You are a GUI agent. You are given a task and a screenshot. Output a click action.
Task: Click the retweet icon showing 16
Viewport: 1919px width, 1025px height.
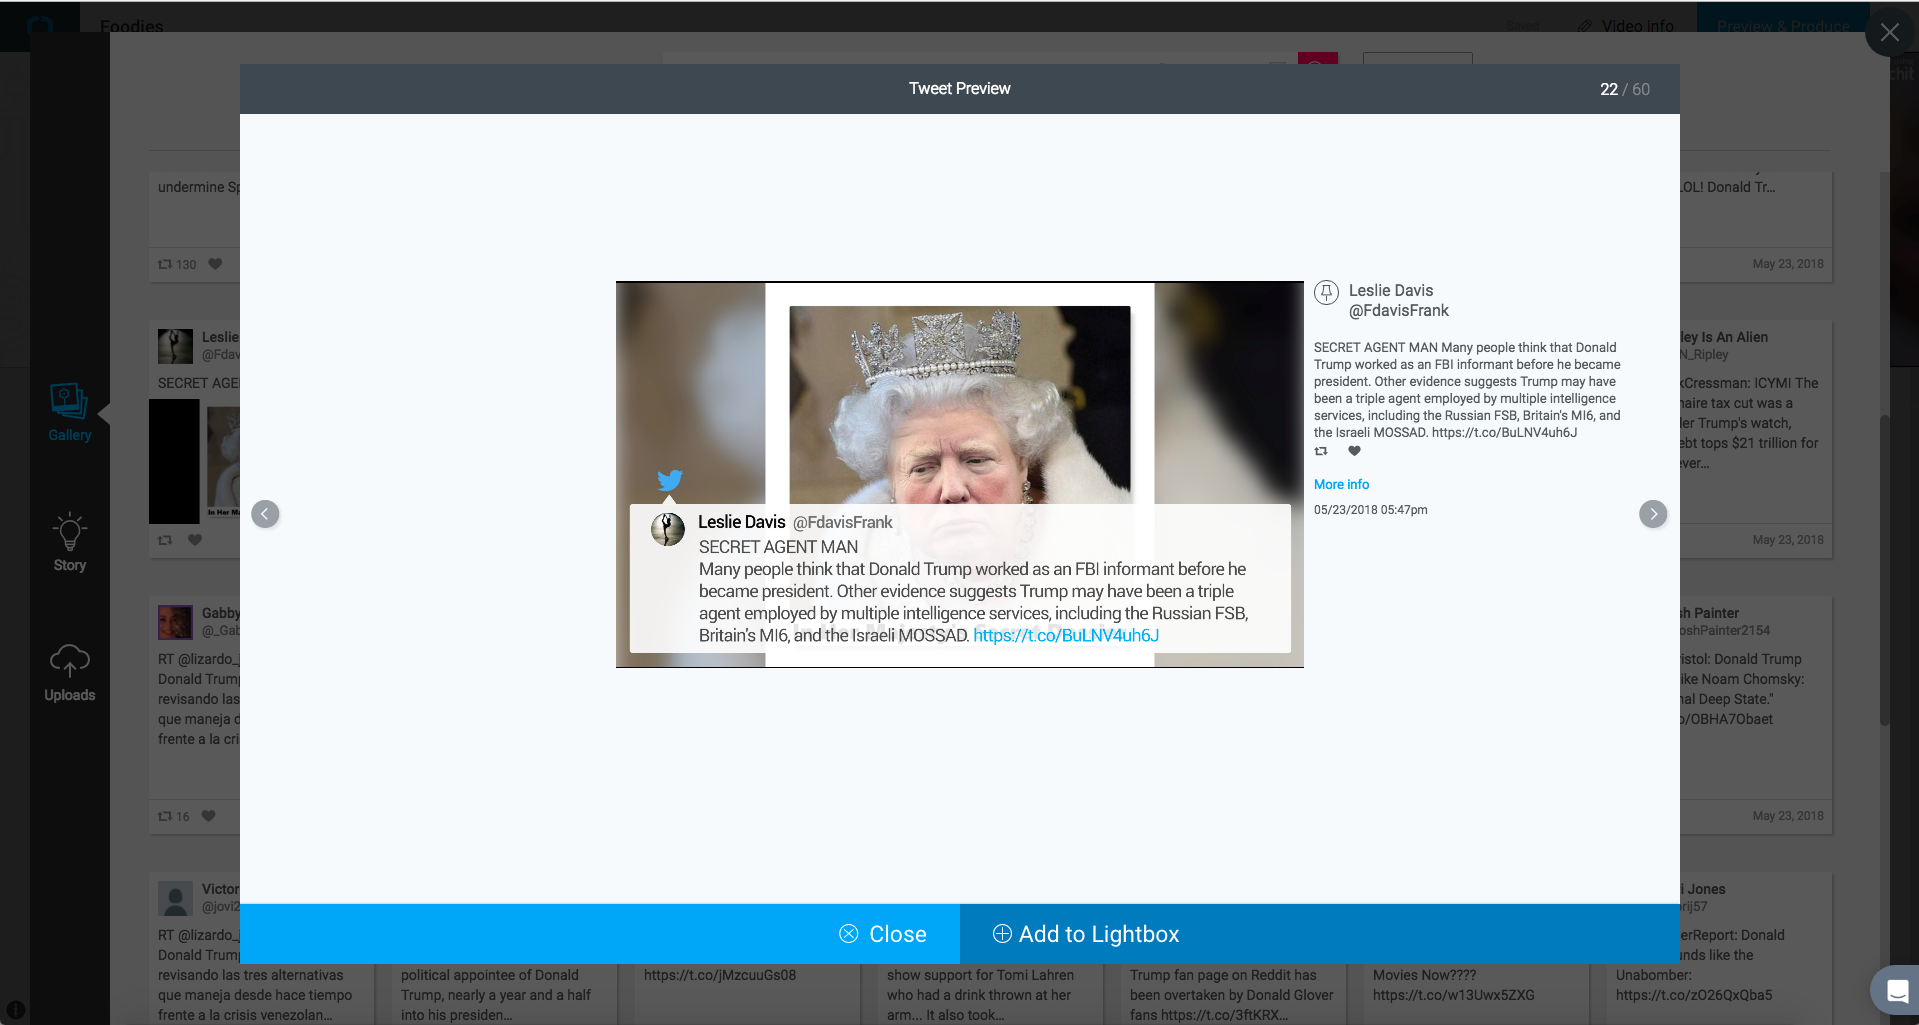pos(165,816)
